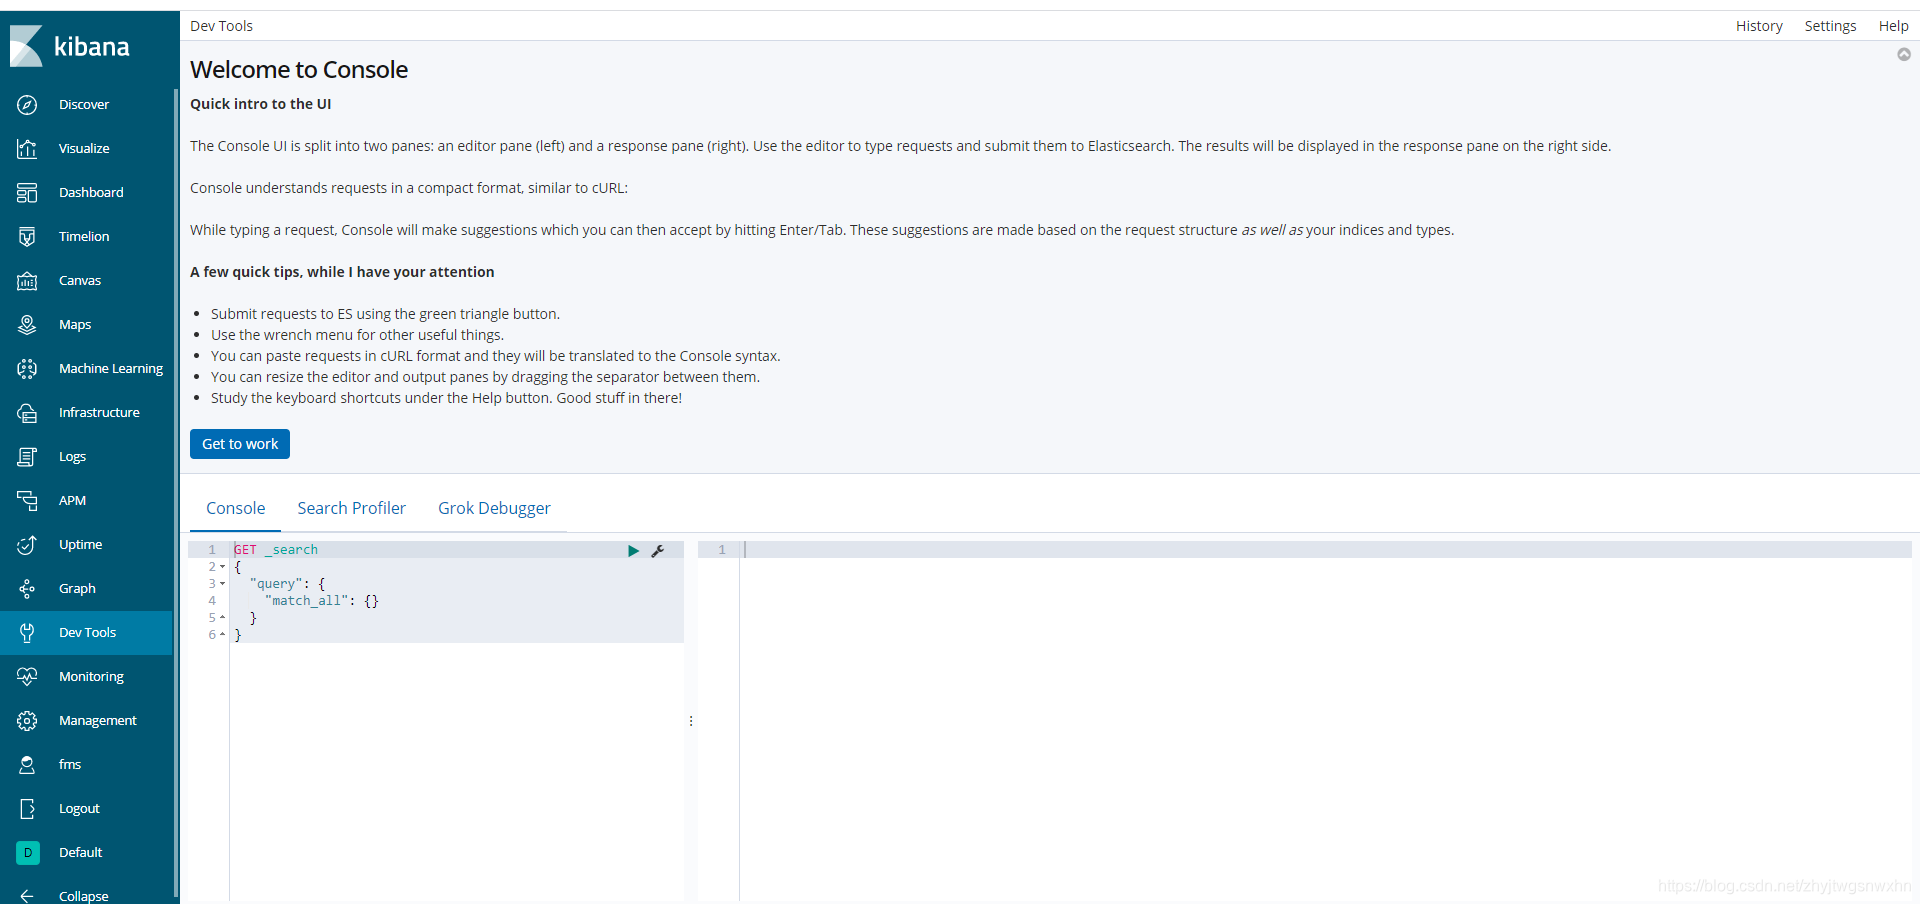The image size is (1920, 904).
Task: Click the Logout door icon
Action: click(x=27, y=809)
